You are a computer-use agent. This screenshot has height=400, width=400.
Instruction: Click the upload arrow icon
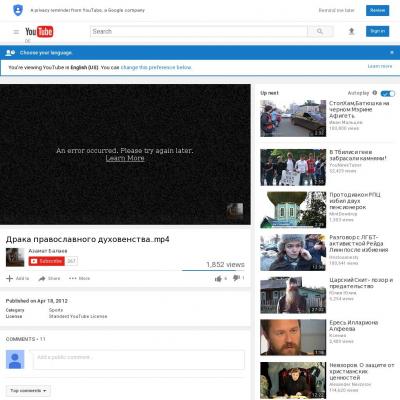coord(351,31)
